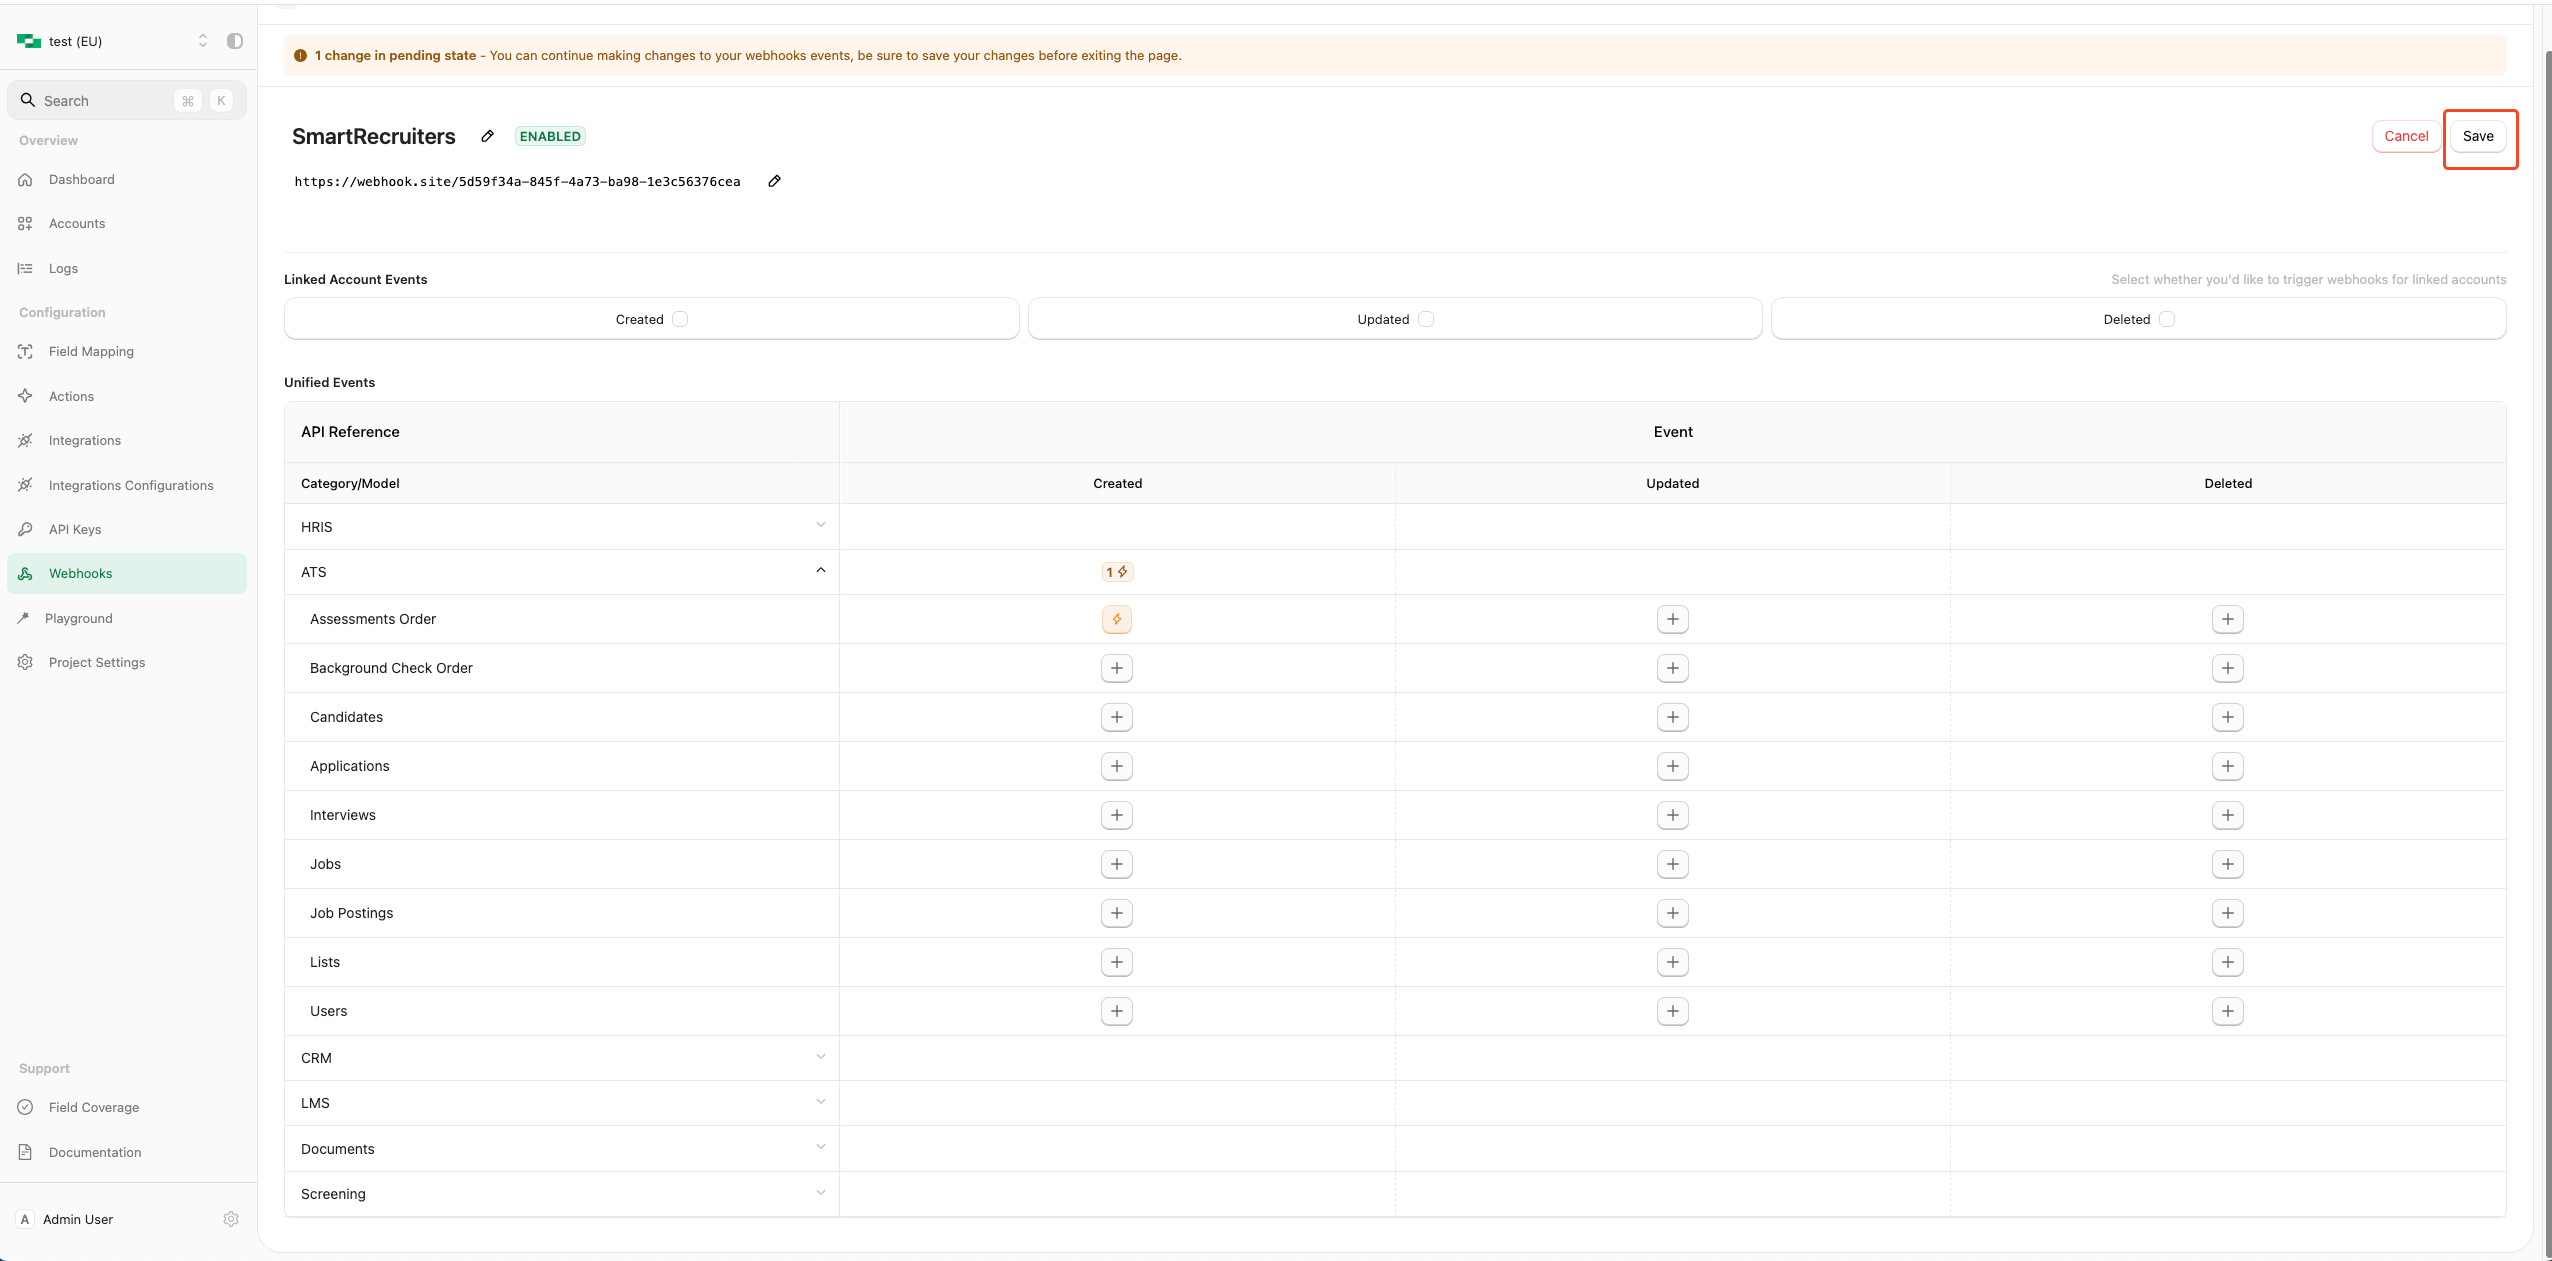The image size is (2552, 1261).
Task: Enable Deleted linked account event checkbox
Action: pyautogui.click(x=2167, y=319)
